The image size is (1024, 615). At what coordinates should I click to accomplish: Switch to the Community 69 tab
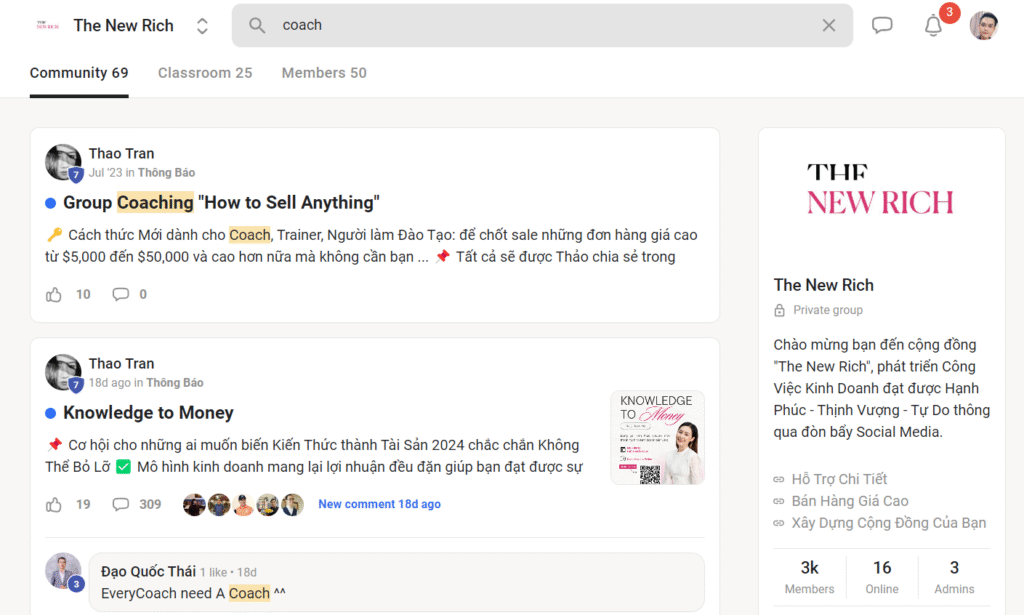(79, 73)
